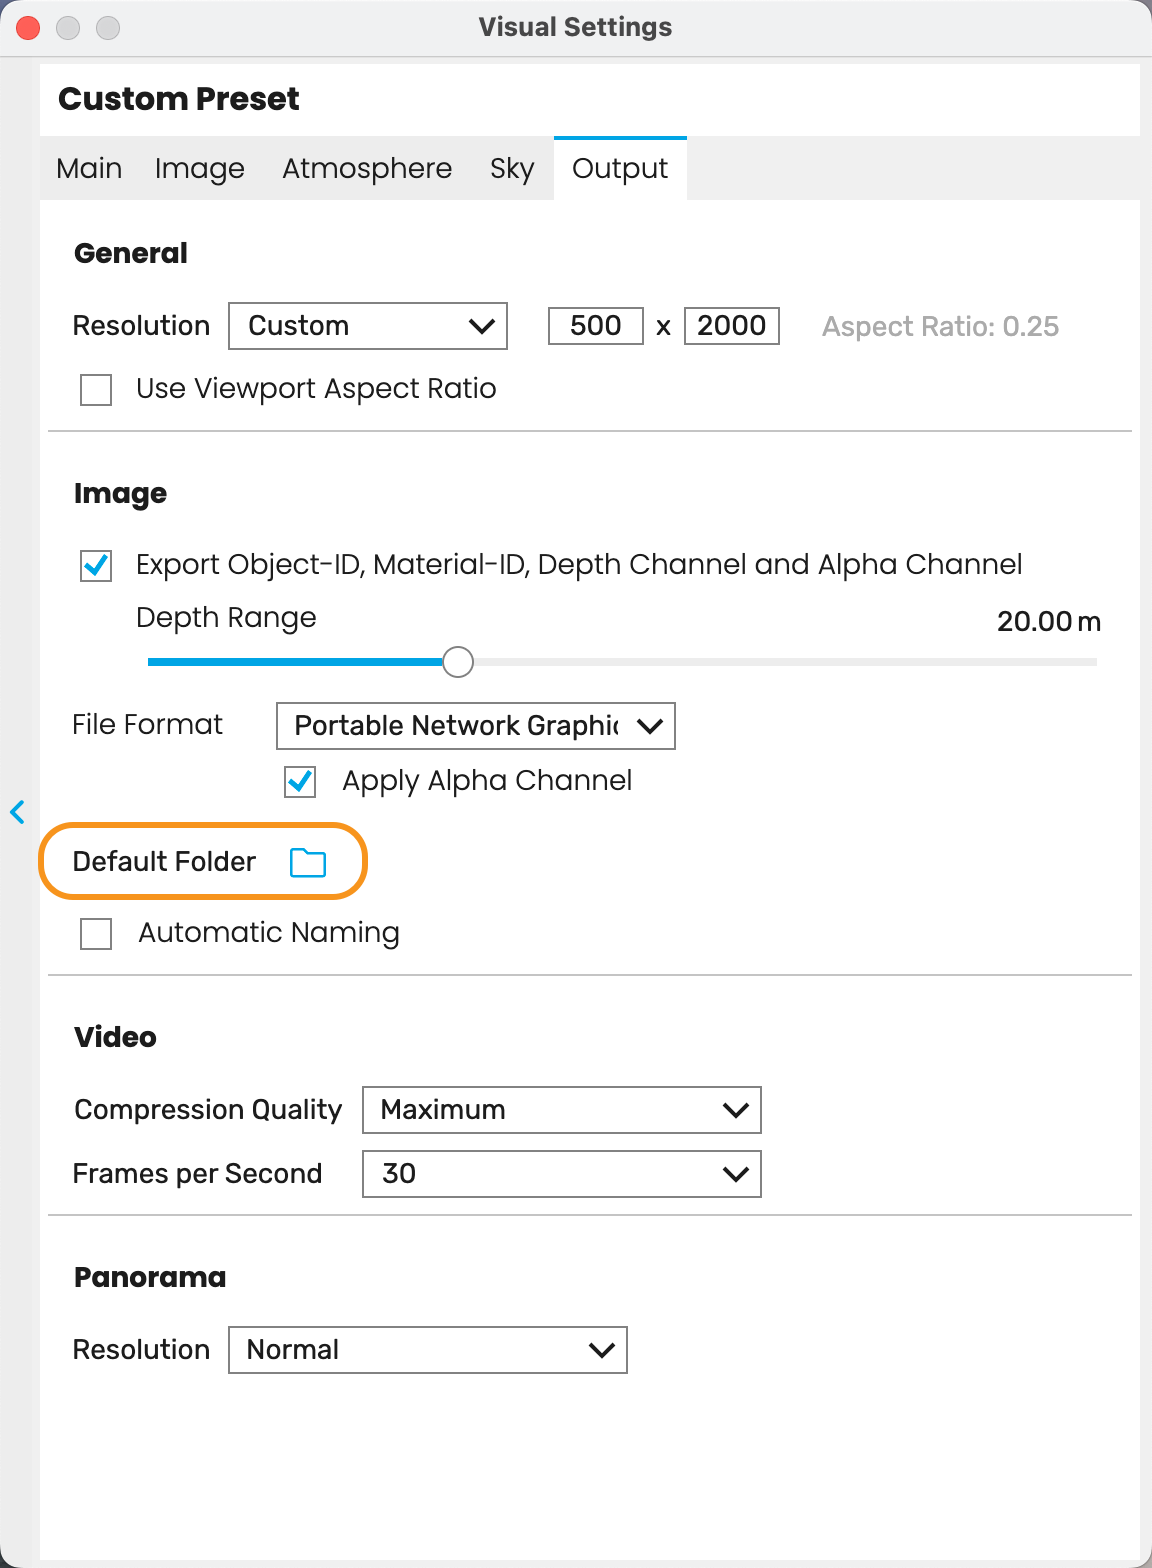
Task: Click the height field showing 2000
Action: [x=732, y=326]
